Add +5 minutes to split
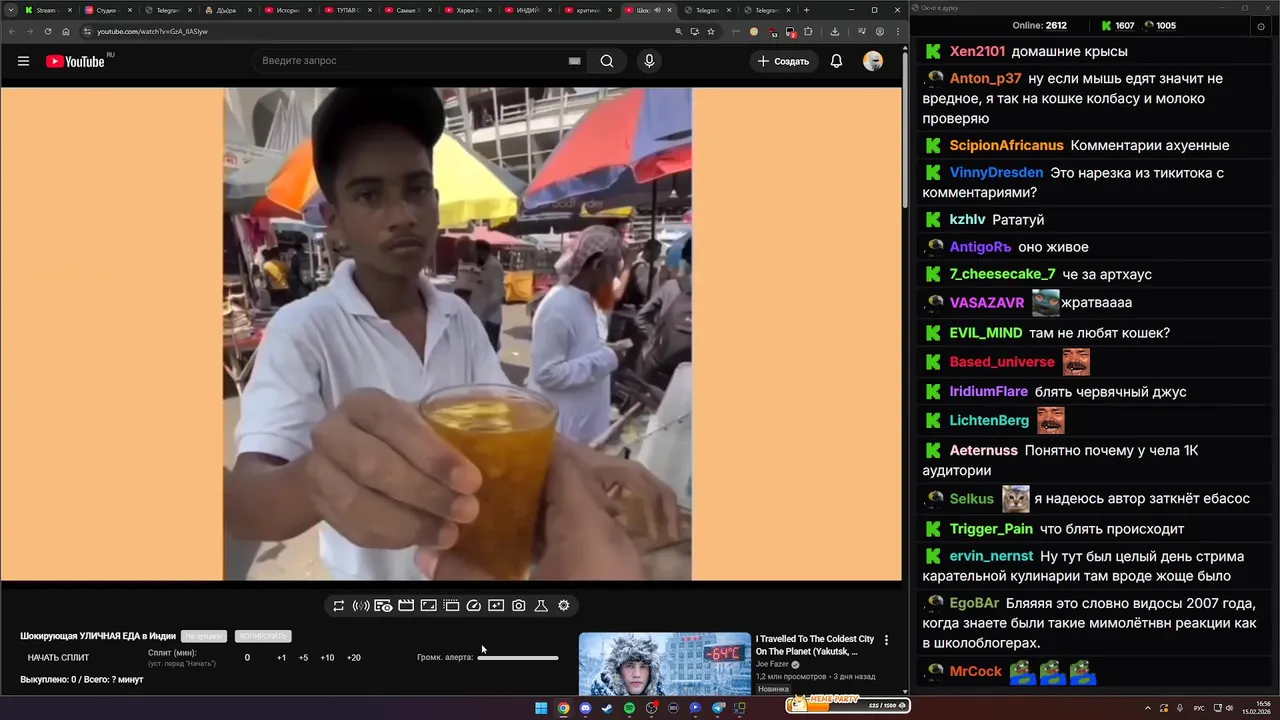Screen dimensions: 1280x720 coord(303,657)
